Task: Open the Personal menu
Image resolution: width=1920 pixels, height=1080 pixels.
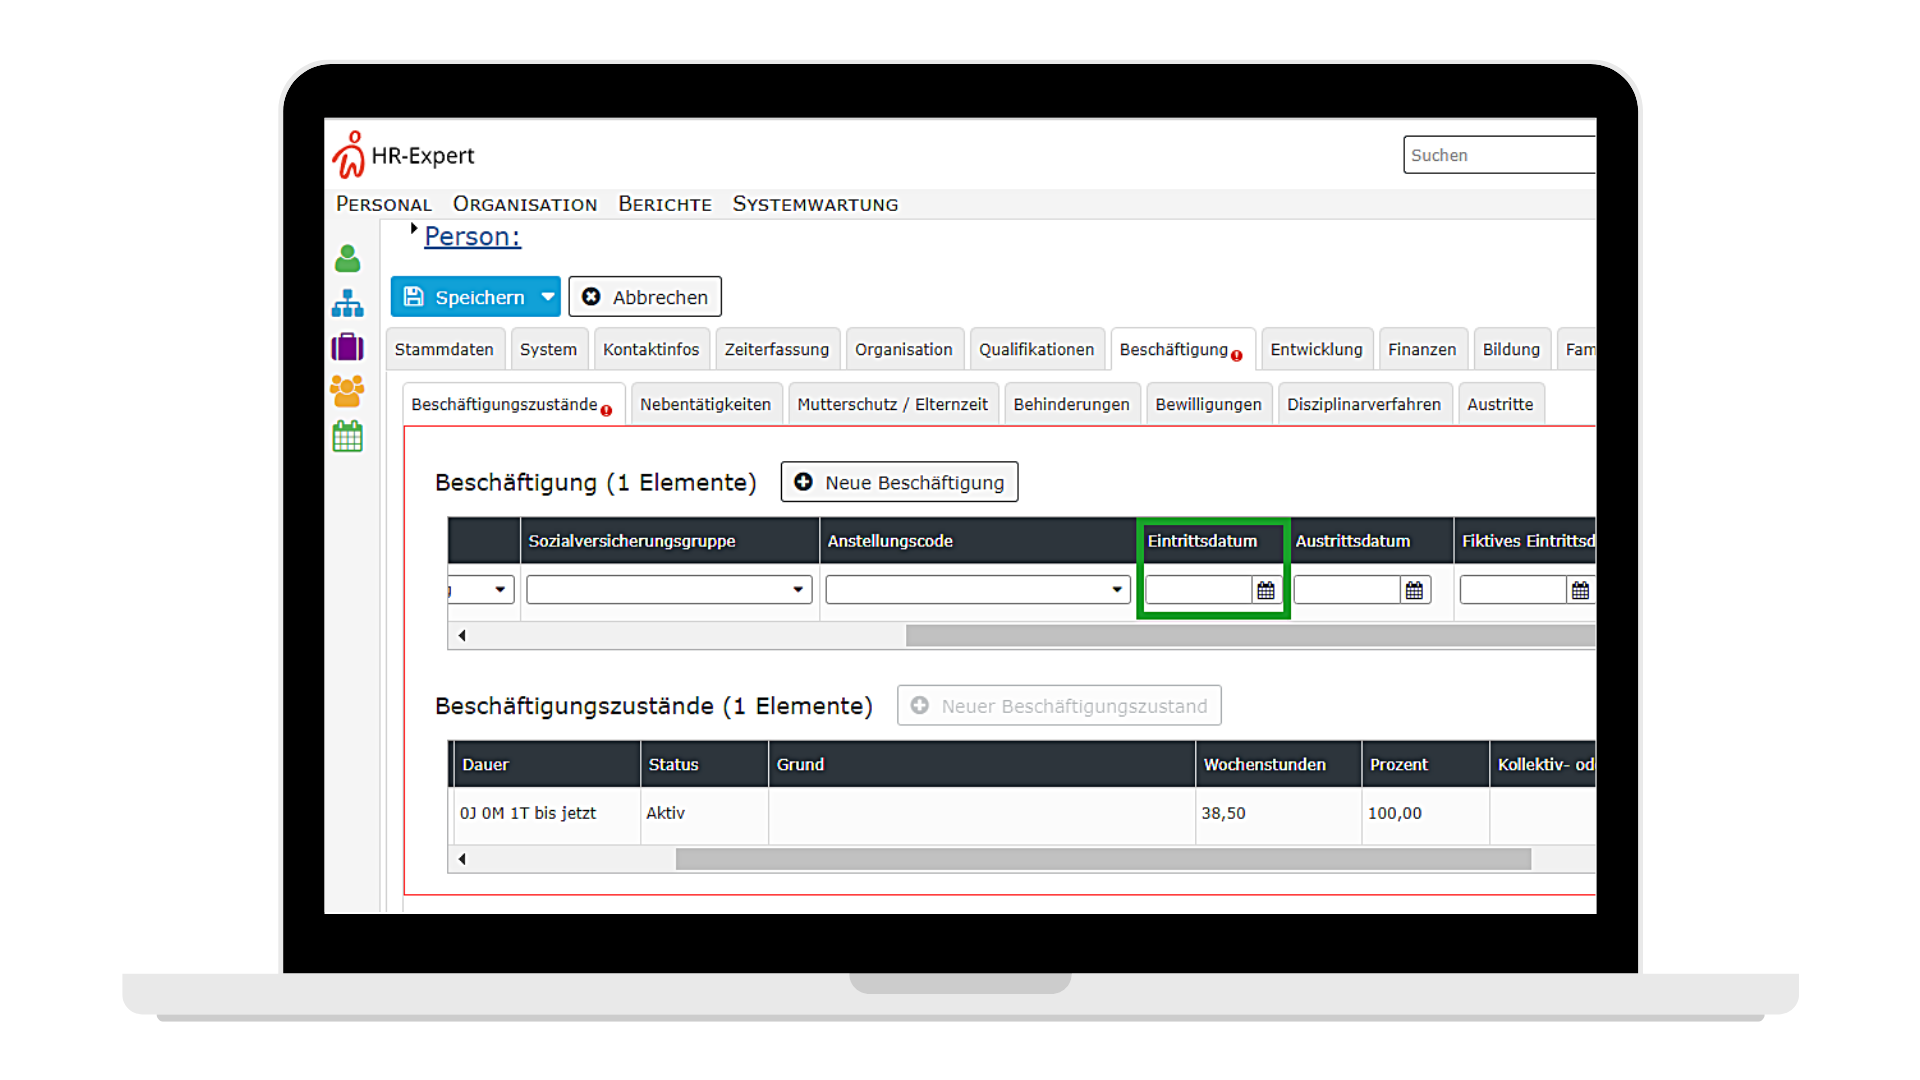Action: point(384,204)
